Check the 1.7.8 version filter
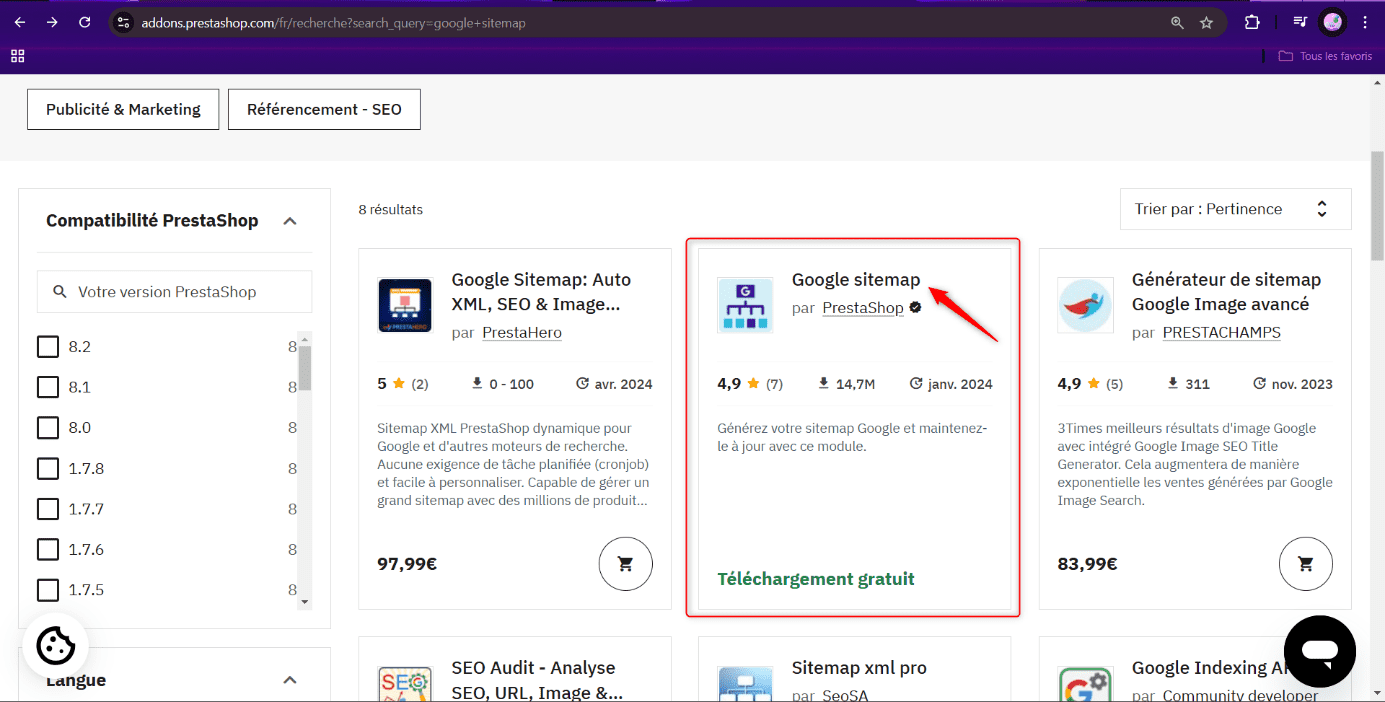 point(48,468)
